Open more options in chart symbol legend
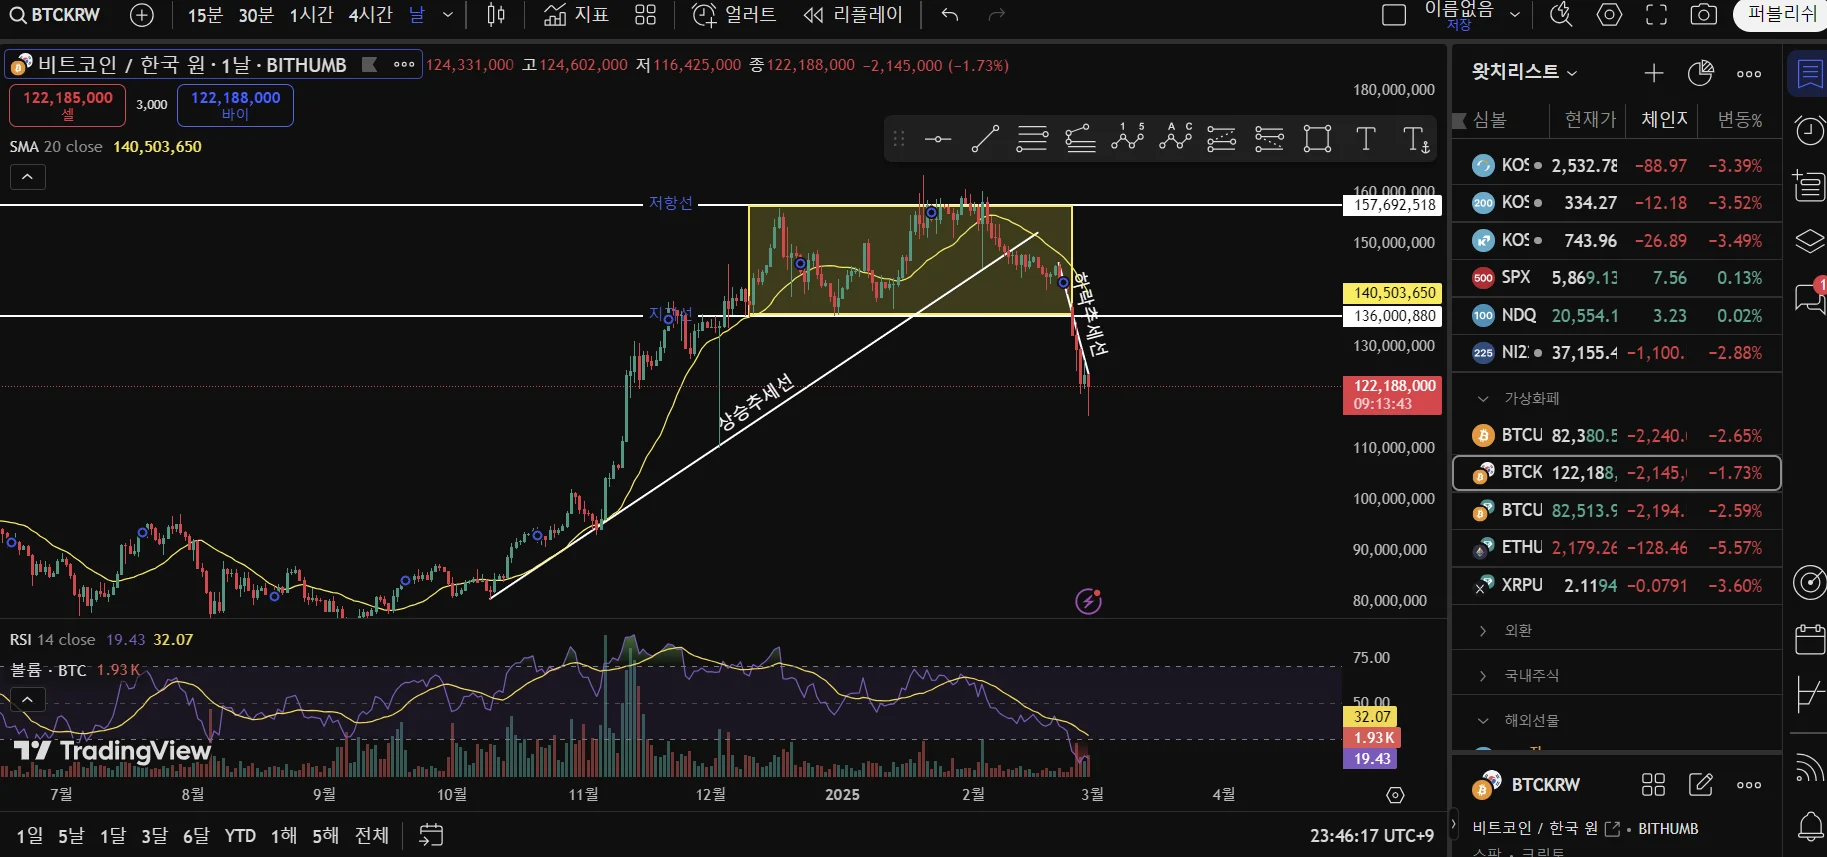Image resolution: width=1827 pixels, height=857 pixels. click(404, 65)
